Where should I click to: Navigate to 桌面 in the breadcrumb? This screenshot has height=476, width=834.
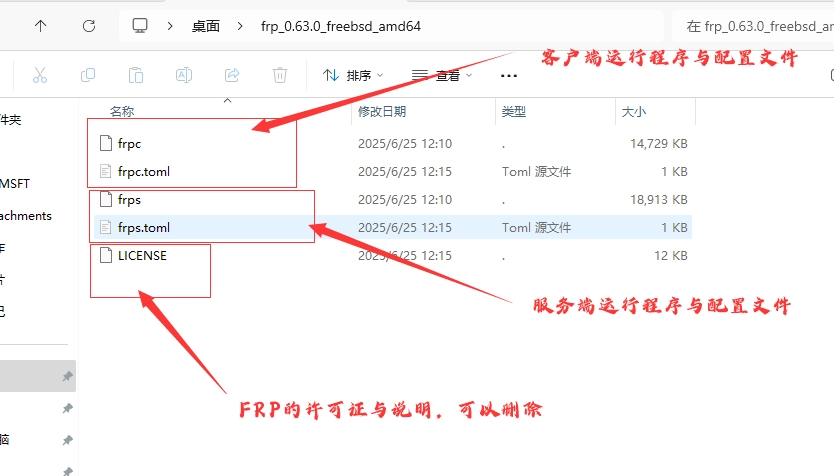click(205, 26)
